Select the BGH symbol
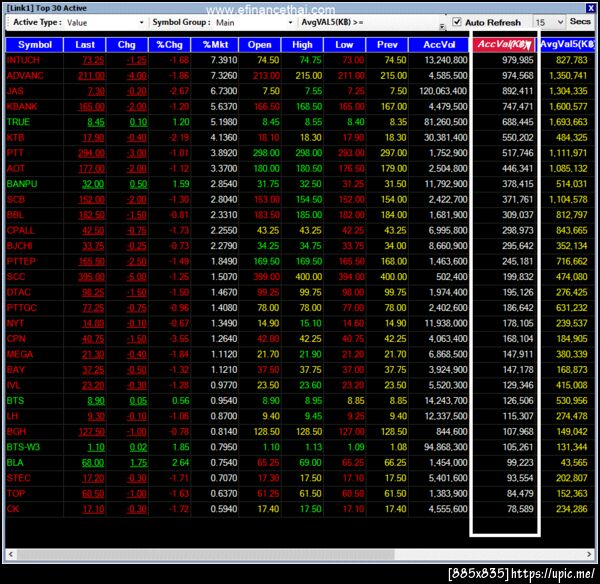600x584 pixels. 16,432
